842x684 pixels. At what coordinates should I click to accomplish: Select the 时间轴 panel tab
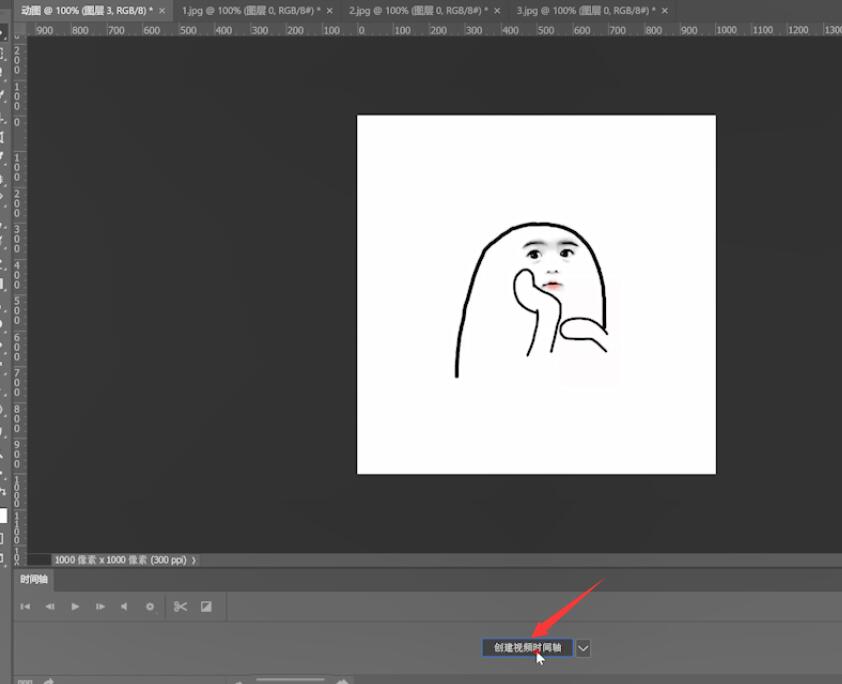(x=34, y=579)
